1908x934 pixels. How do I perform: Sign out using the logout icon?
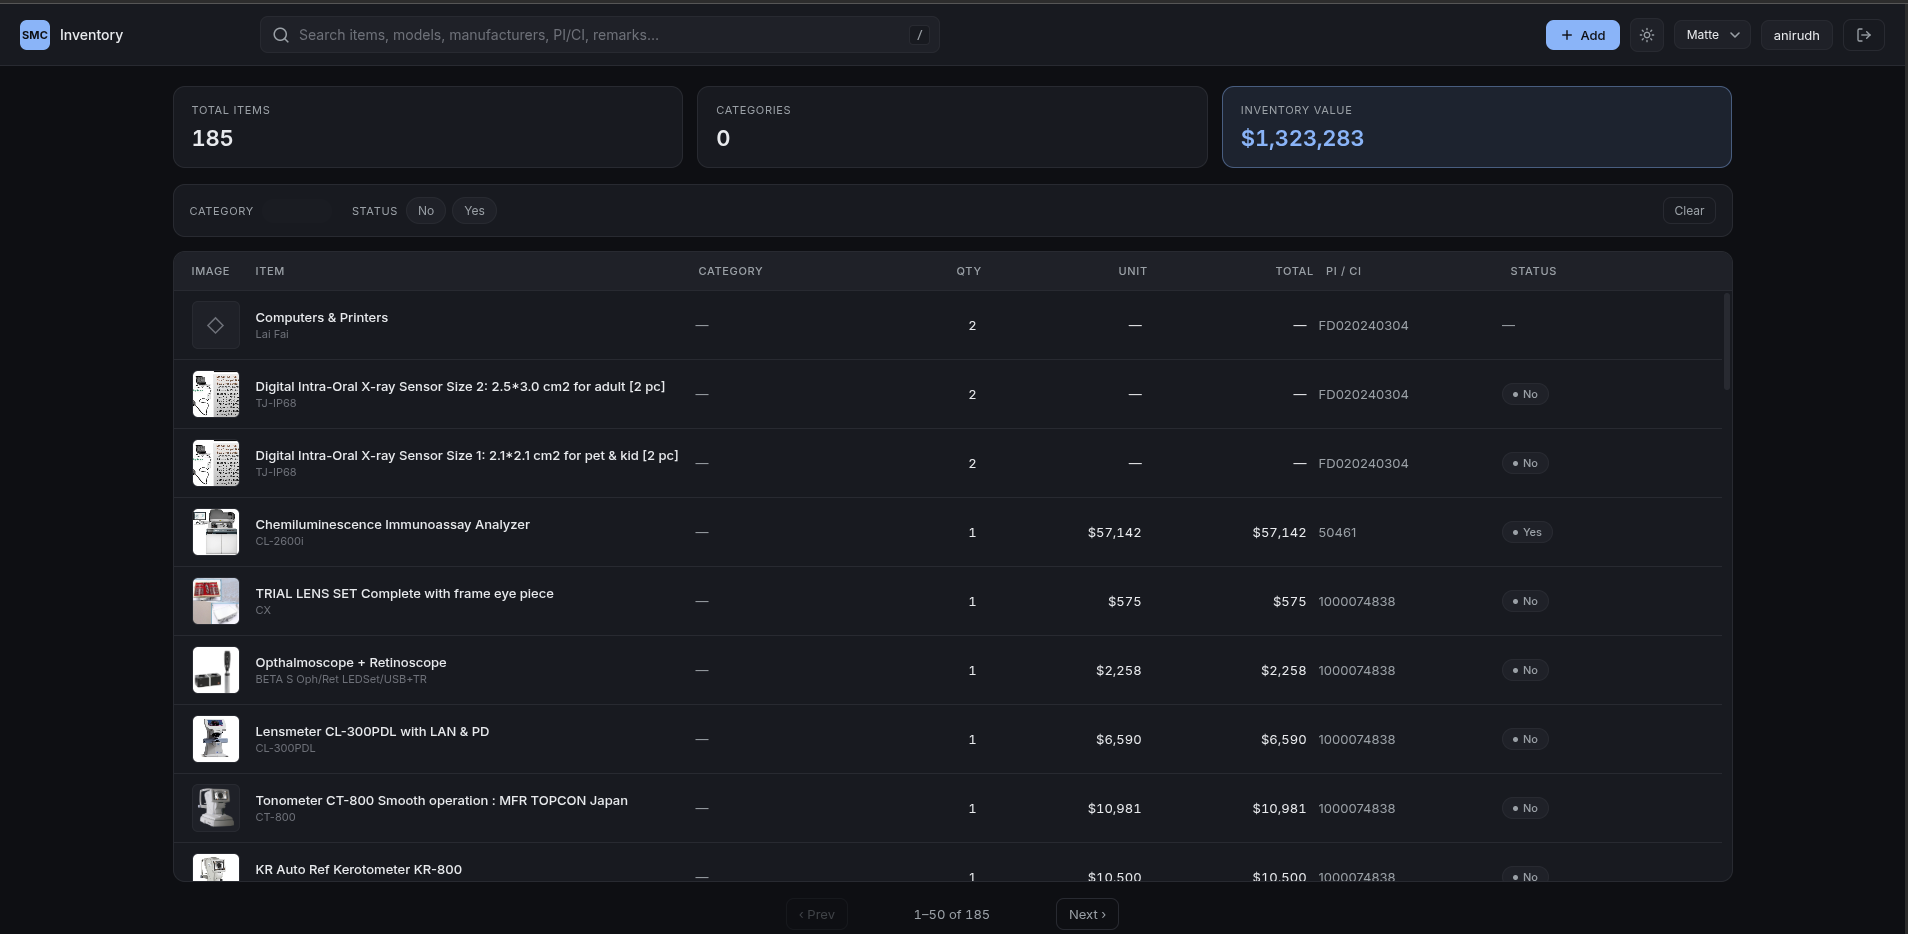coord(1864,35)
